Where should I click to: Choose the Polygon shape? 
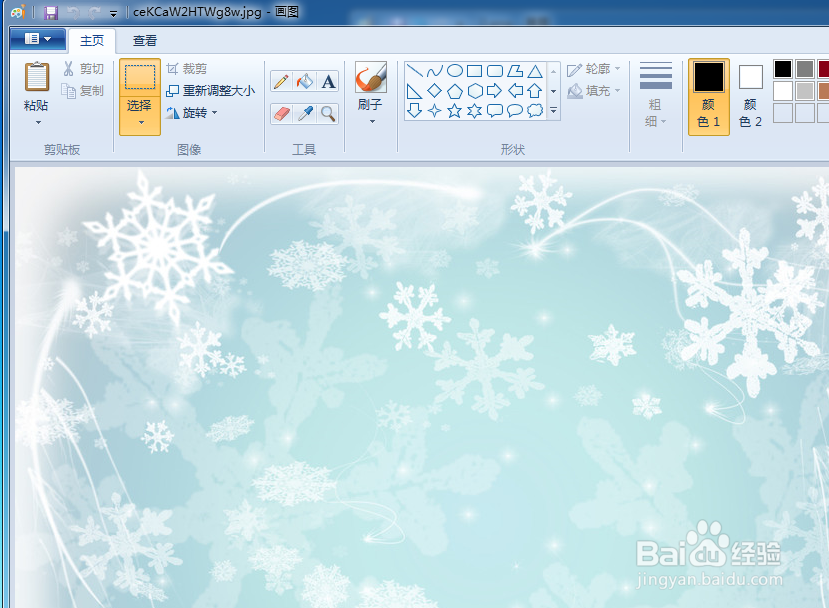tap(515, 71)
